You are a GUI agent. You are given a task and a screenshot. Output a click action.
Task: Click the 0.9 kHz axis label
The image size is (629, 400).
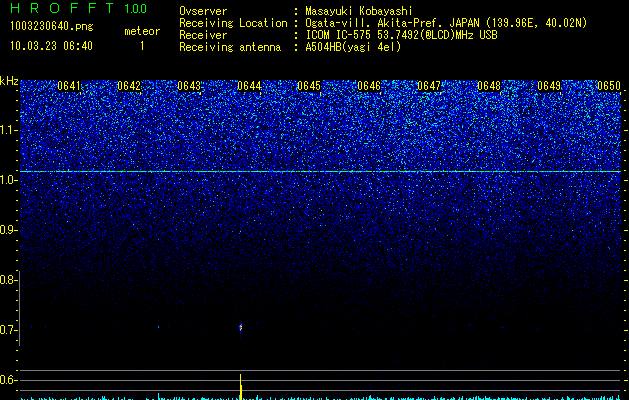7,230
